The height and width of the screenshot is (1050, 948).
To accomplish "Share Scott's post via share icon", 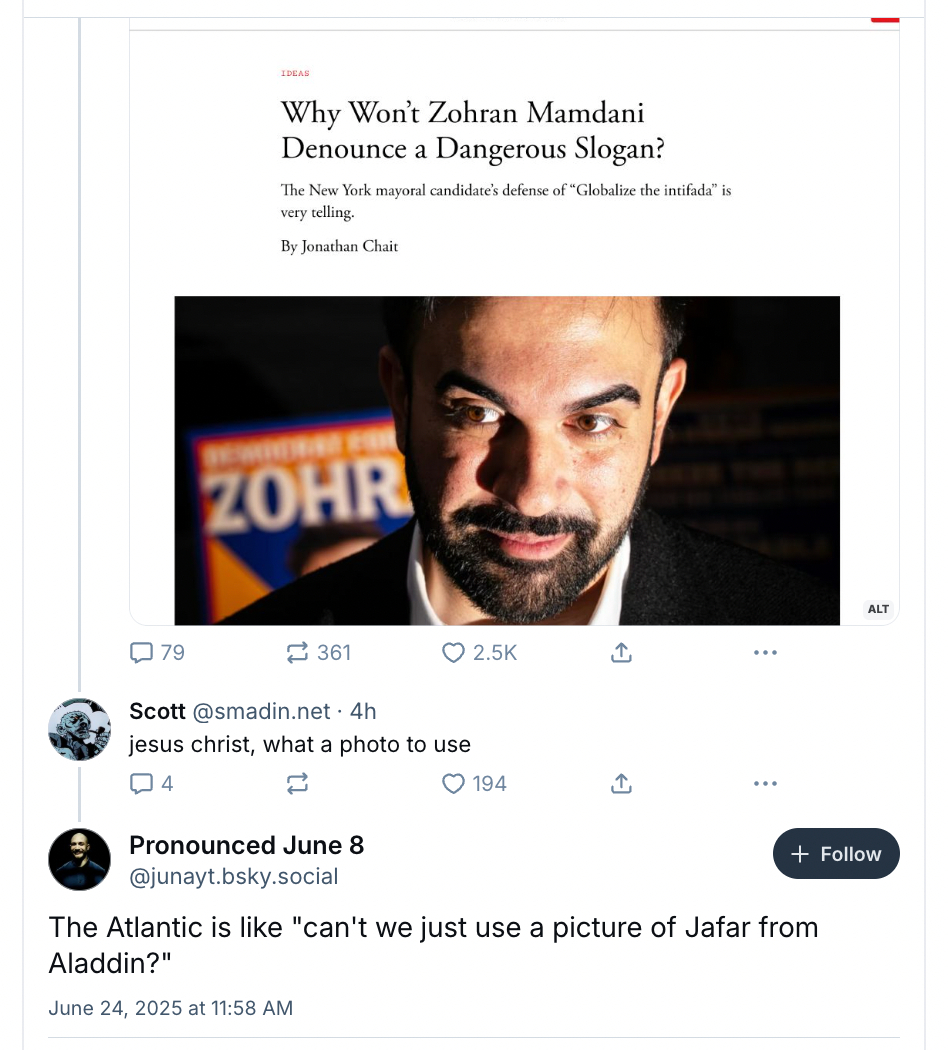I will 620,784.
